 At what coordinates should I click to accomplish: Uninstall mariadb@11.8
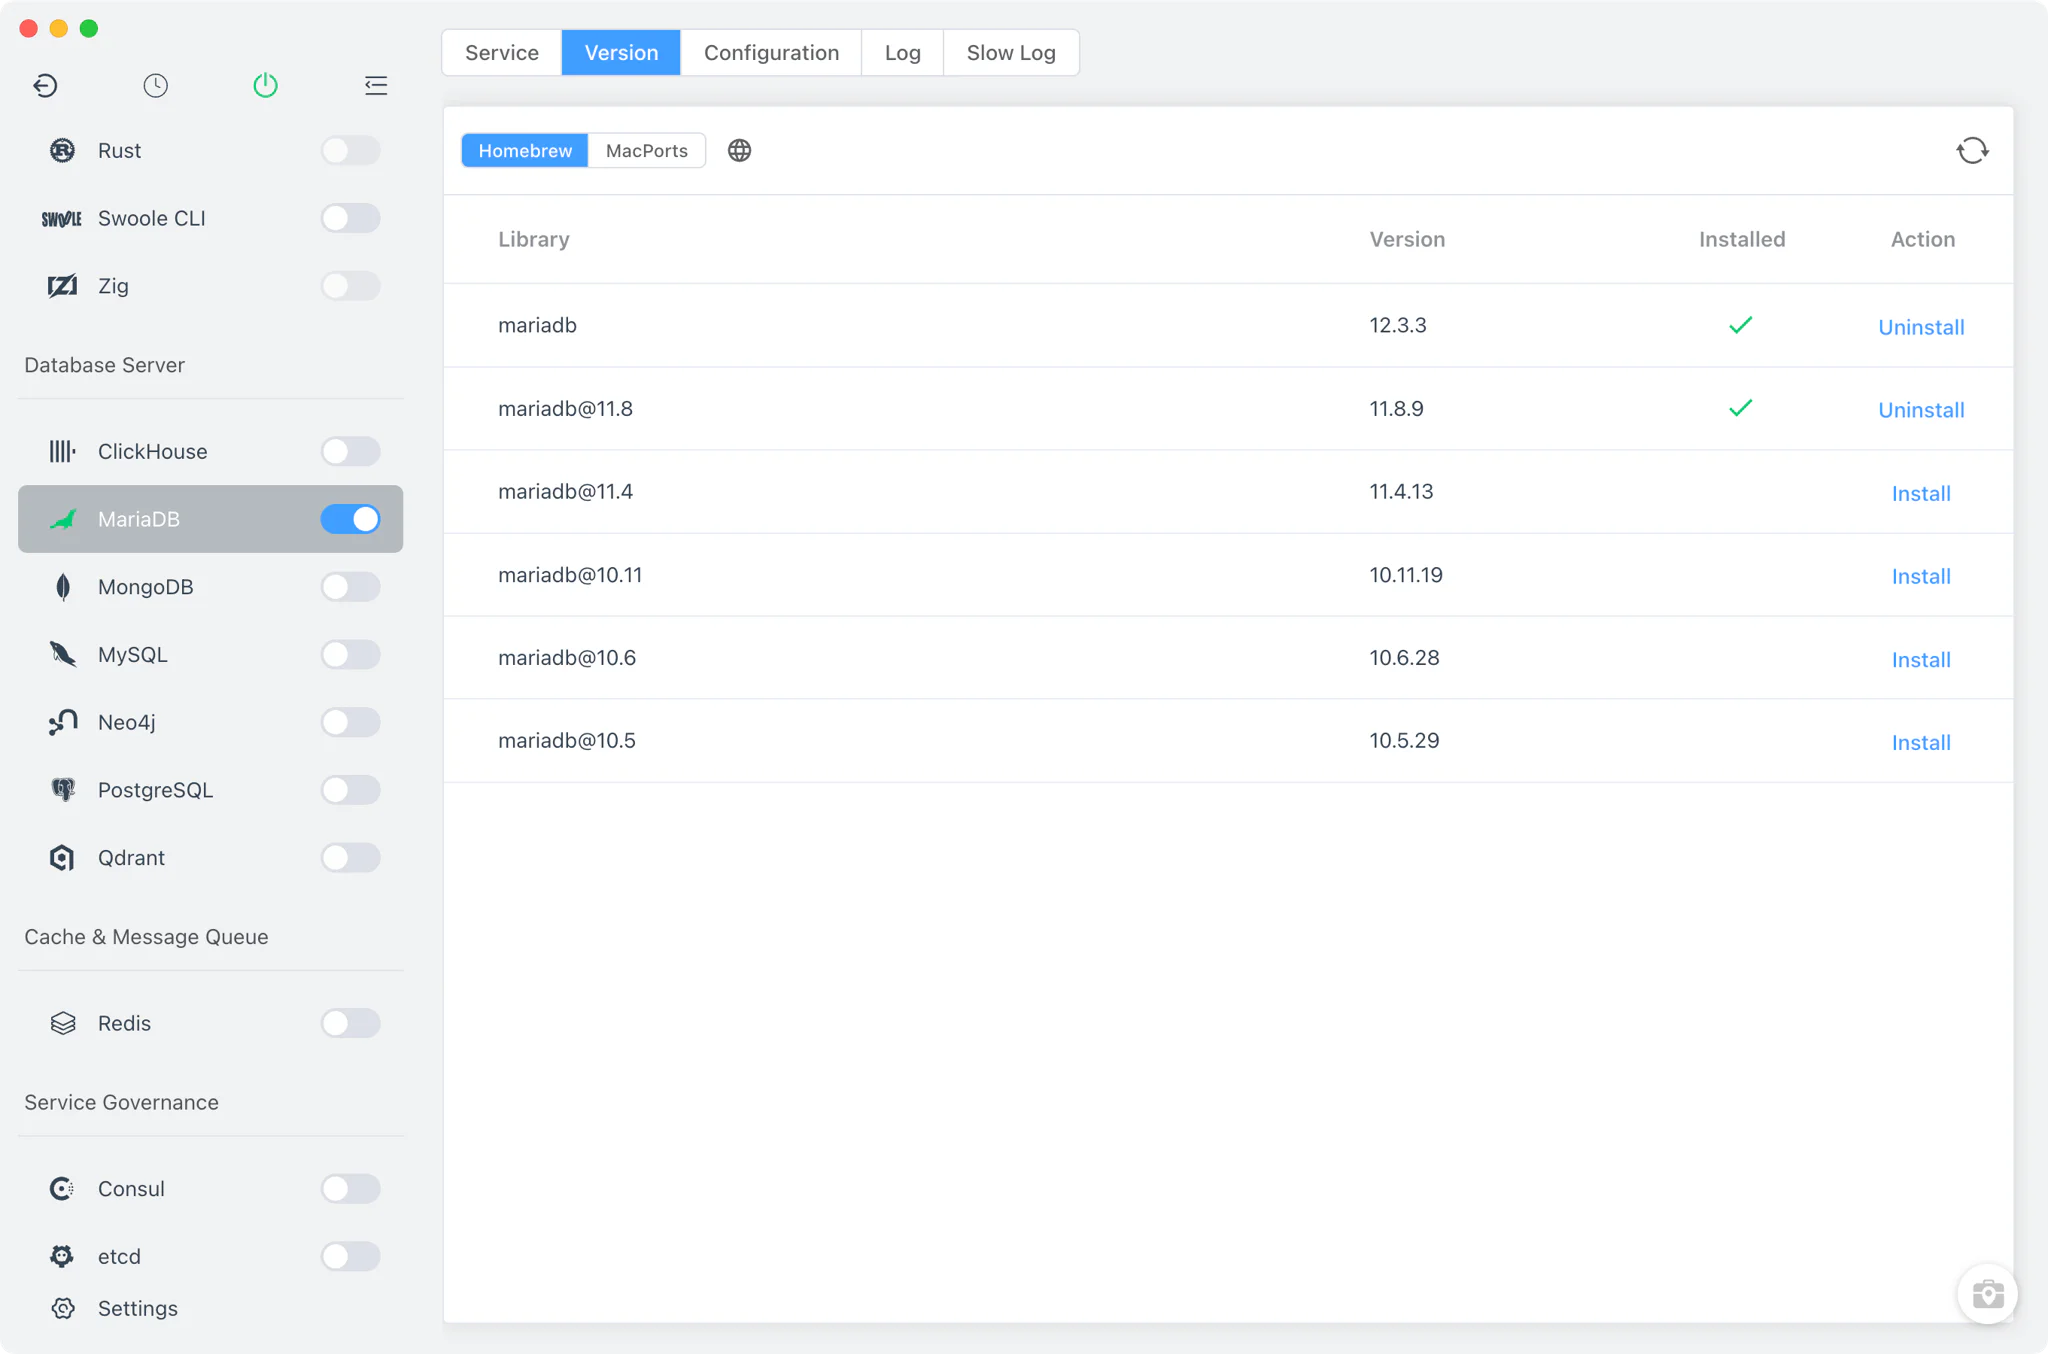[1921, 410]
